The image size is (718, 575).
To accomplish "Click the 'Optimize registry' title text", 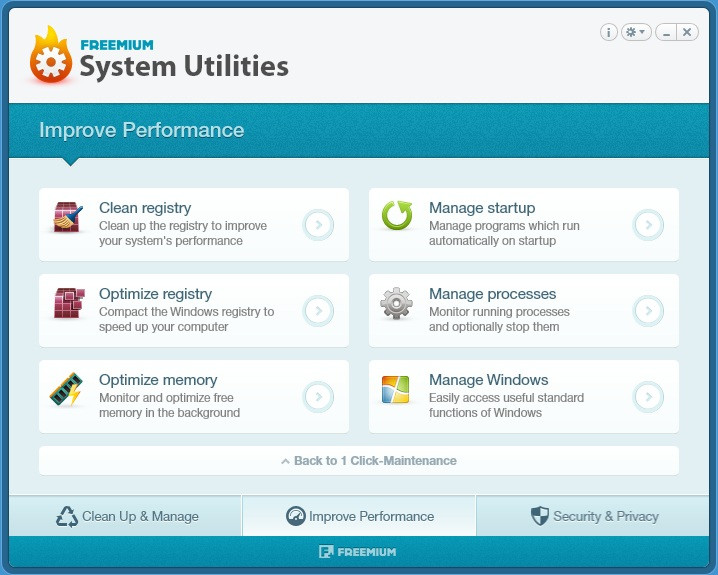I will coord(156,294).
